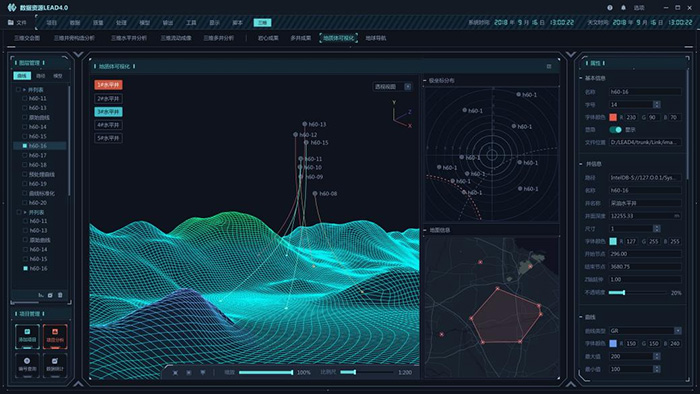Viewport: 700px width, 394px height.
Task: Open the 文件 file menu
Action: click(x=17, y=22)
